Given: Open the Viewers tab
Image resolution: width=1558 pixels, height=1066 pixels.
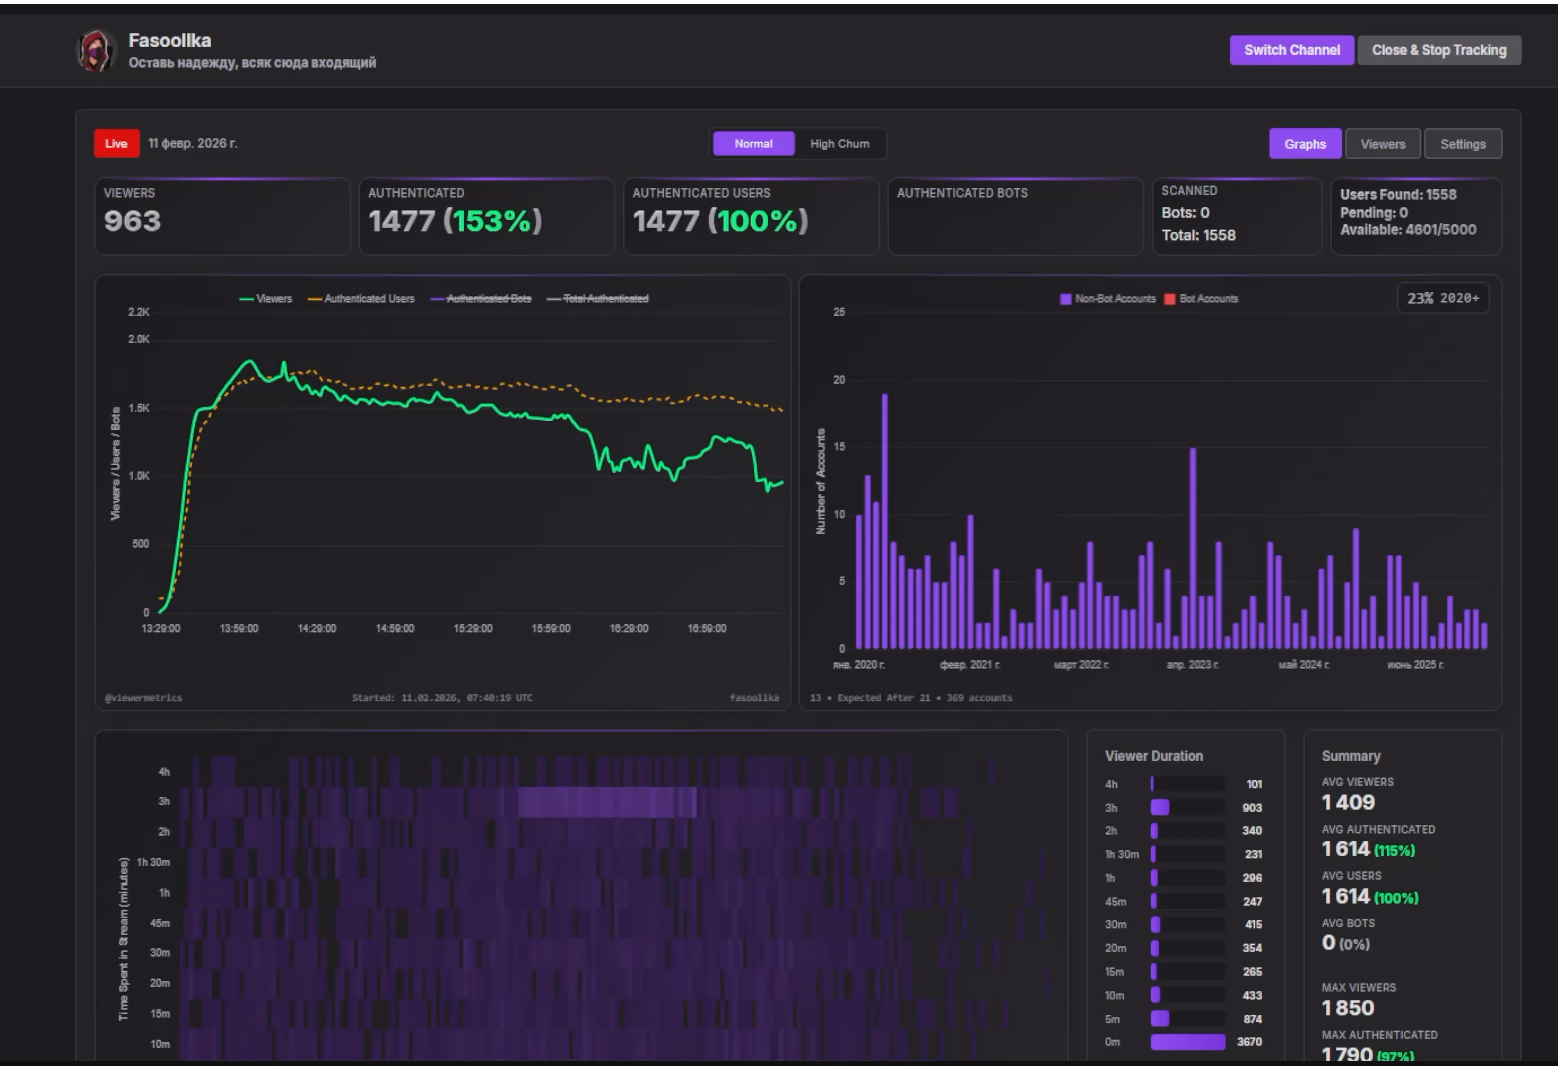Looking at the screenshot, I should tap(1383, 144).
